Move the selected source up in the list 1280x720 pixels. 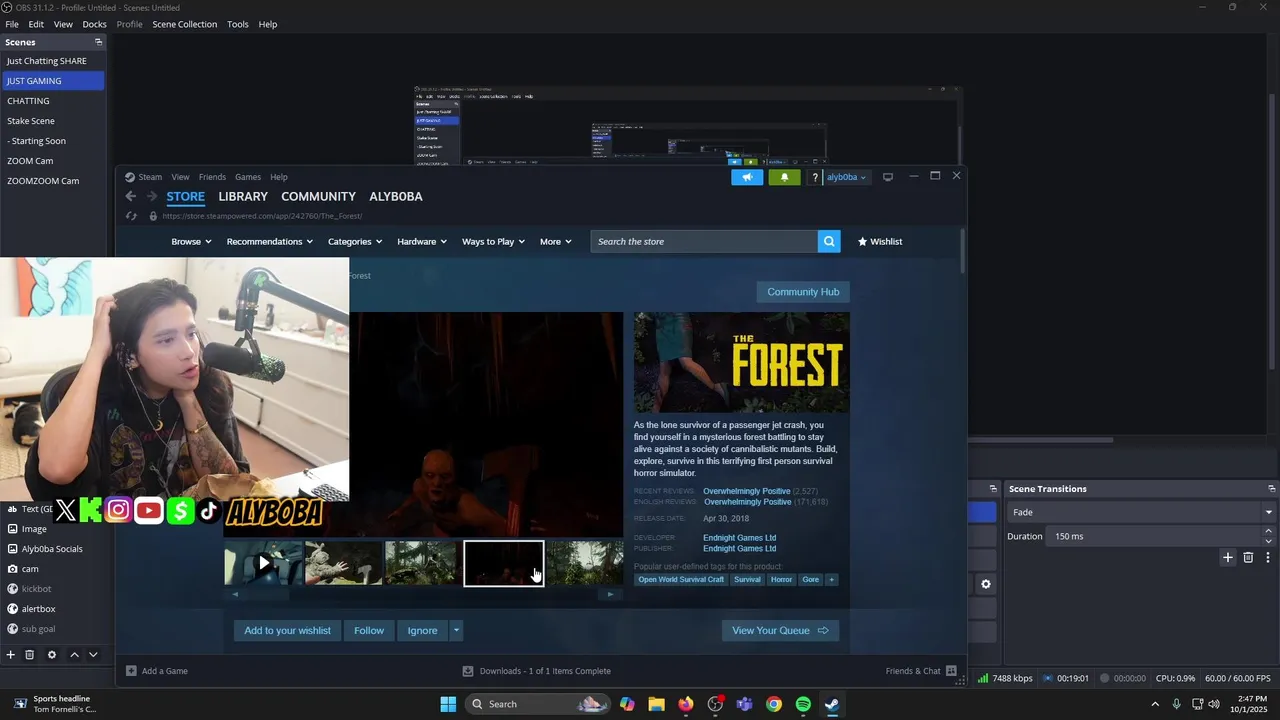pyautogui.click(x=74, y=655)
